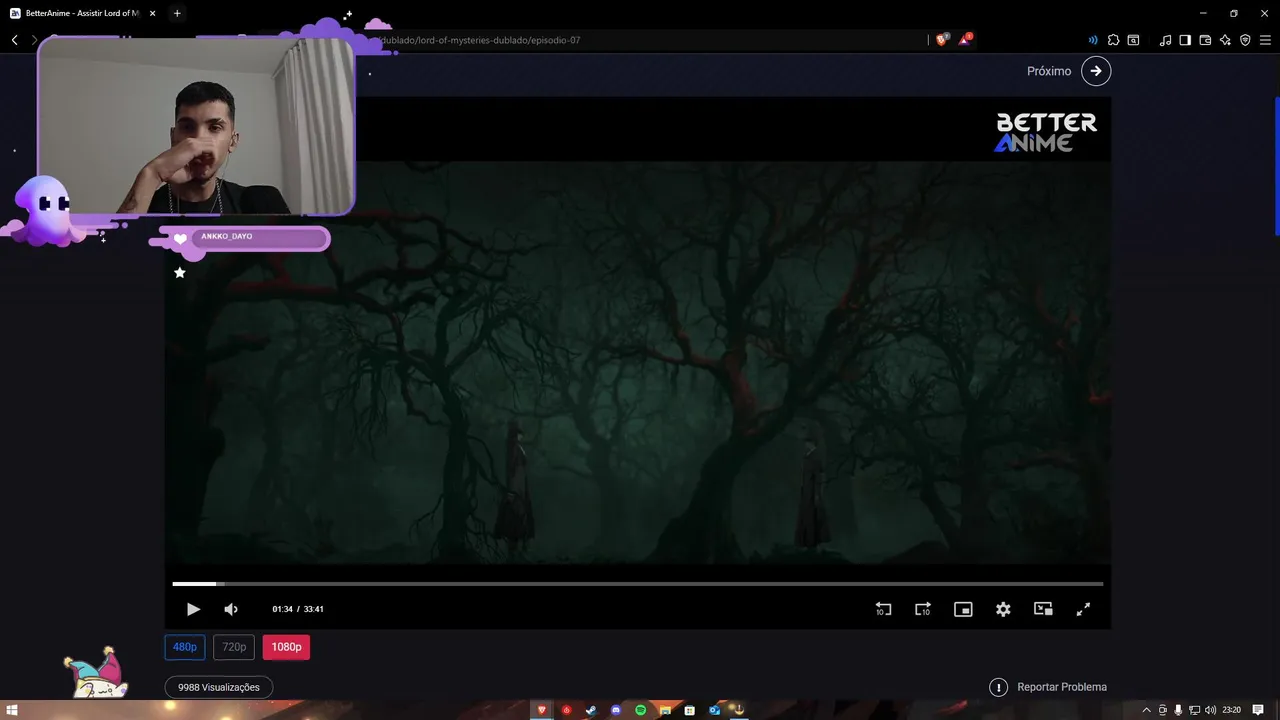Open the system clock 23:20
Screen dimensions: 1280x720
(x=1231, y=710)
